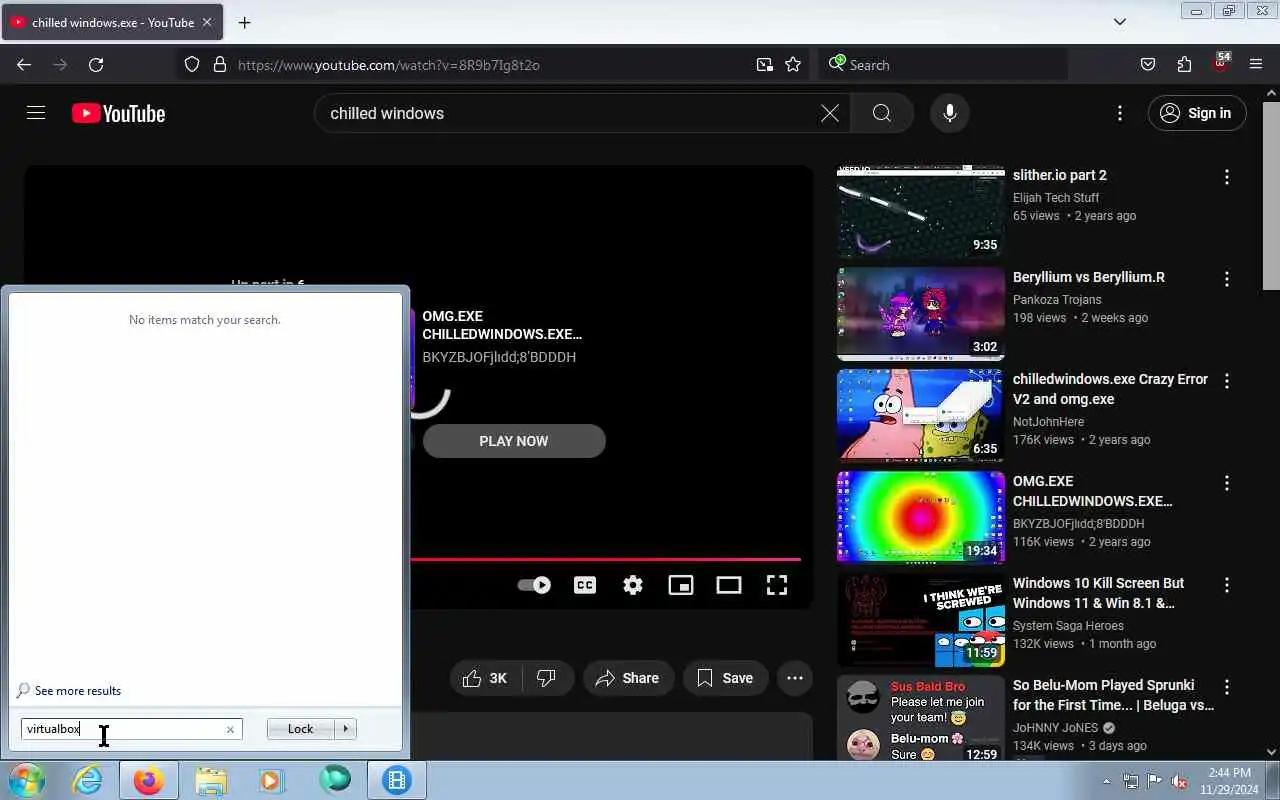Viewport: 1280px width, 800px height.
Task: Clear the virtualbox Start search text
Action: point(230,729)
